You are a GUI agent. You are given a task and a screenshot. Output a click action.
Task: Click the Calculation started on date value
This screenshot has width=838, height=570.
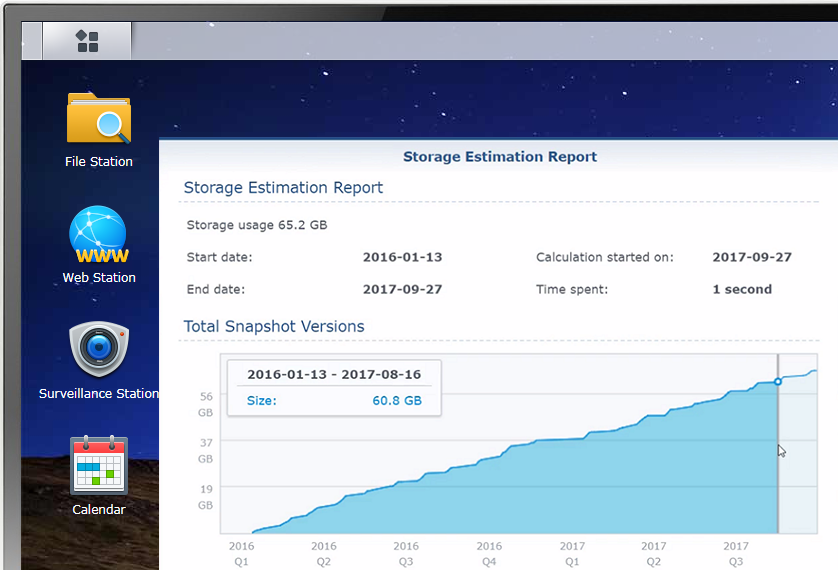click(x=751, y=257)
